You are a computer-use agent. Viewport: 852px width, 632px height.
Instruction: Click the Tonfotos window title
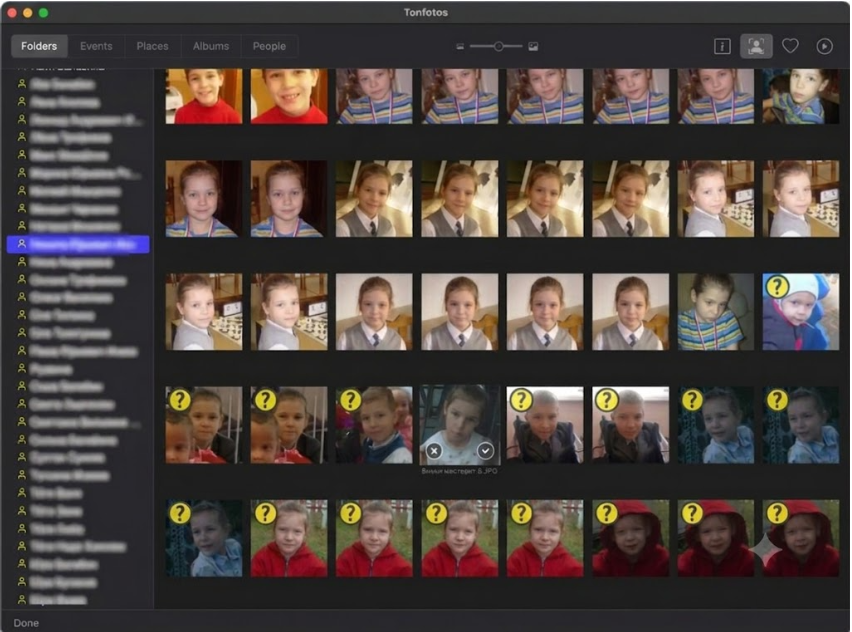425,12
